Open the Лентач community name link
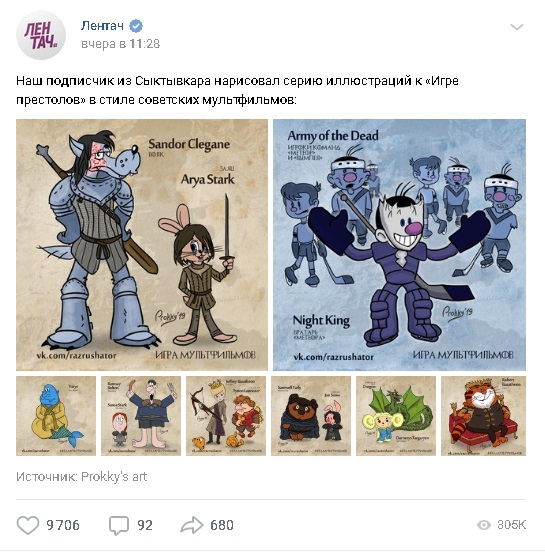Screen dimensions: 545x553 pyautogui.click(x=102, y=26)
